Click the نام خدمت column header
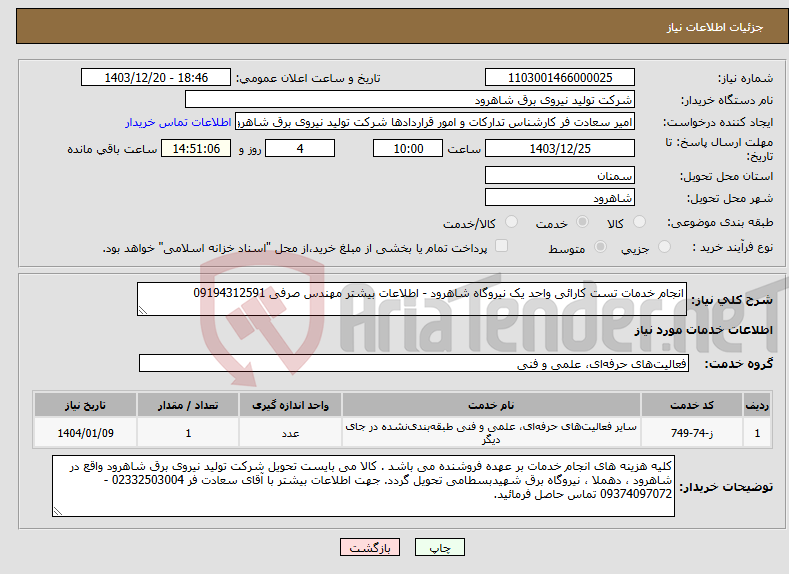The image size is (789, 574). pyautogui.click(x=491, y=405)
